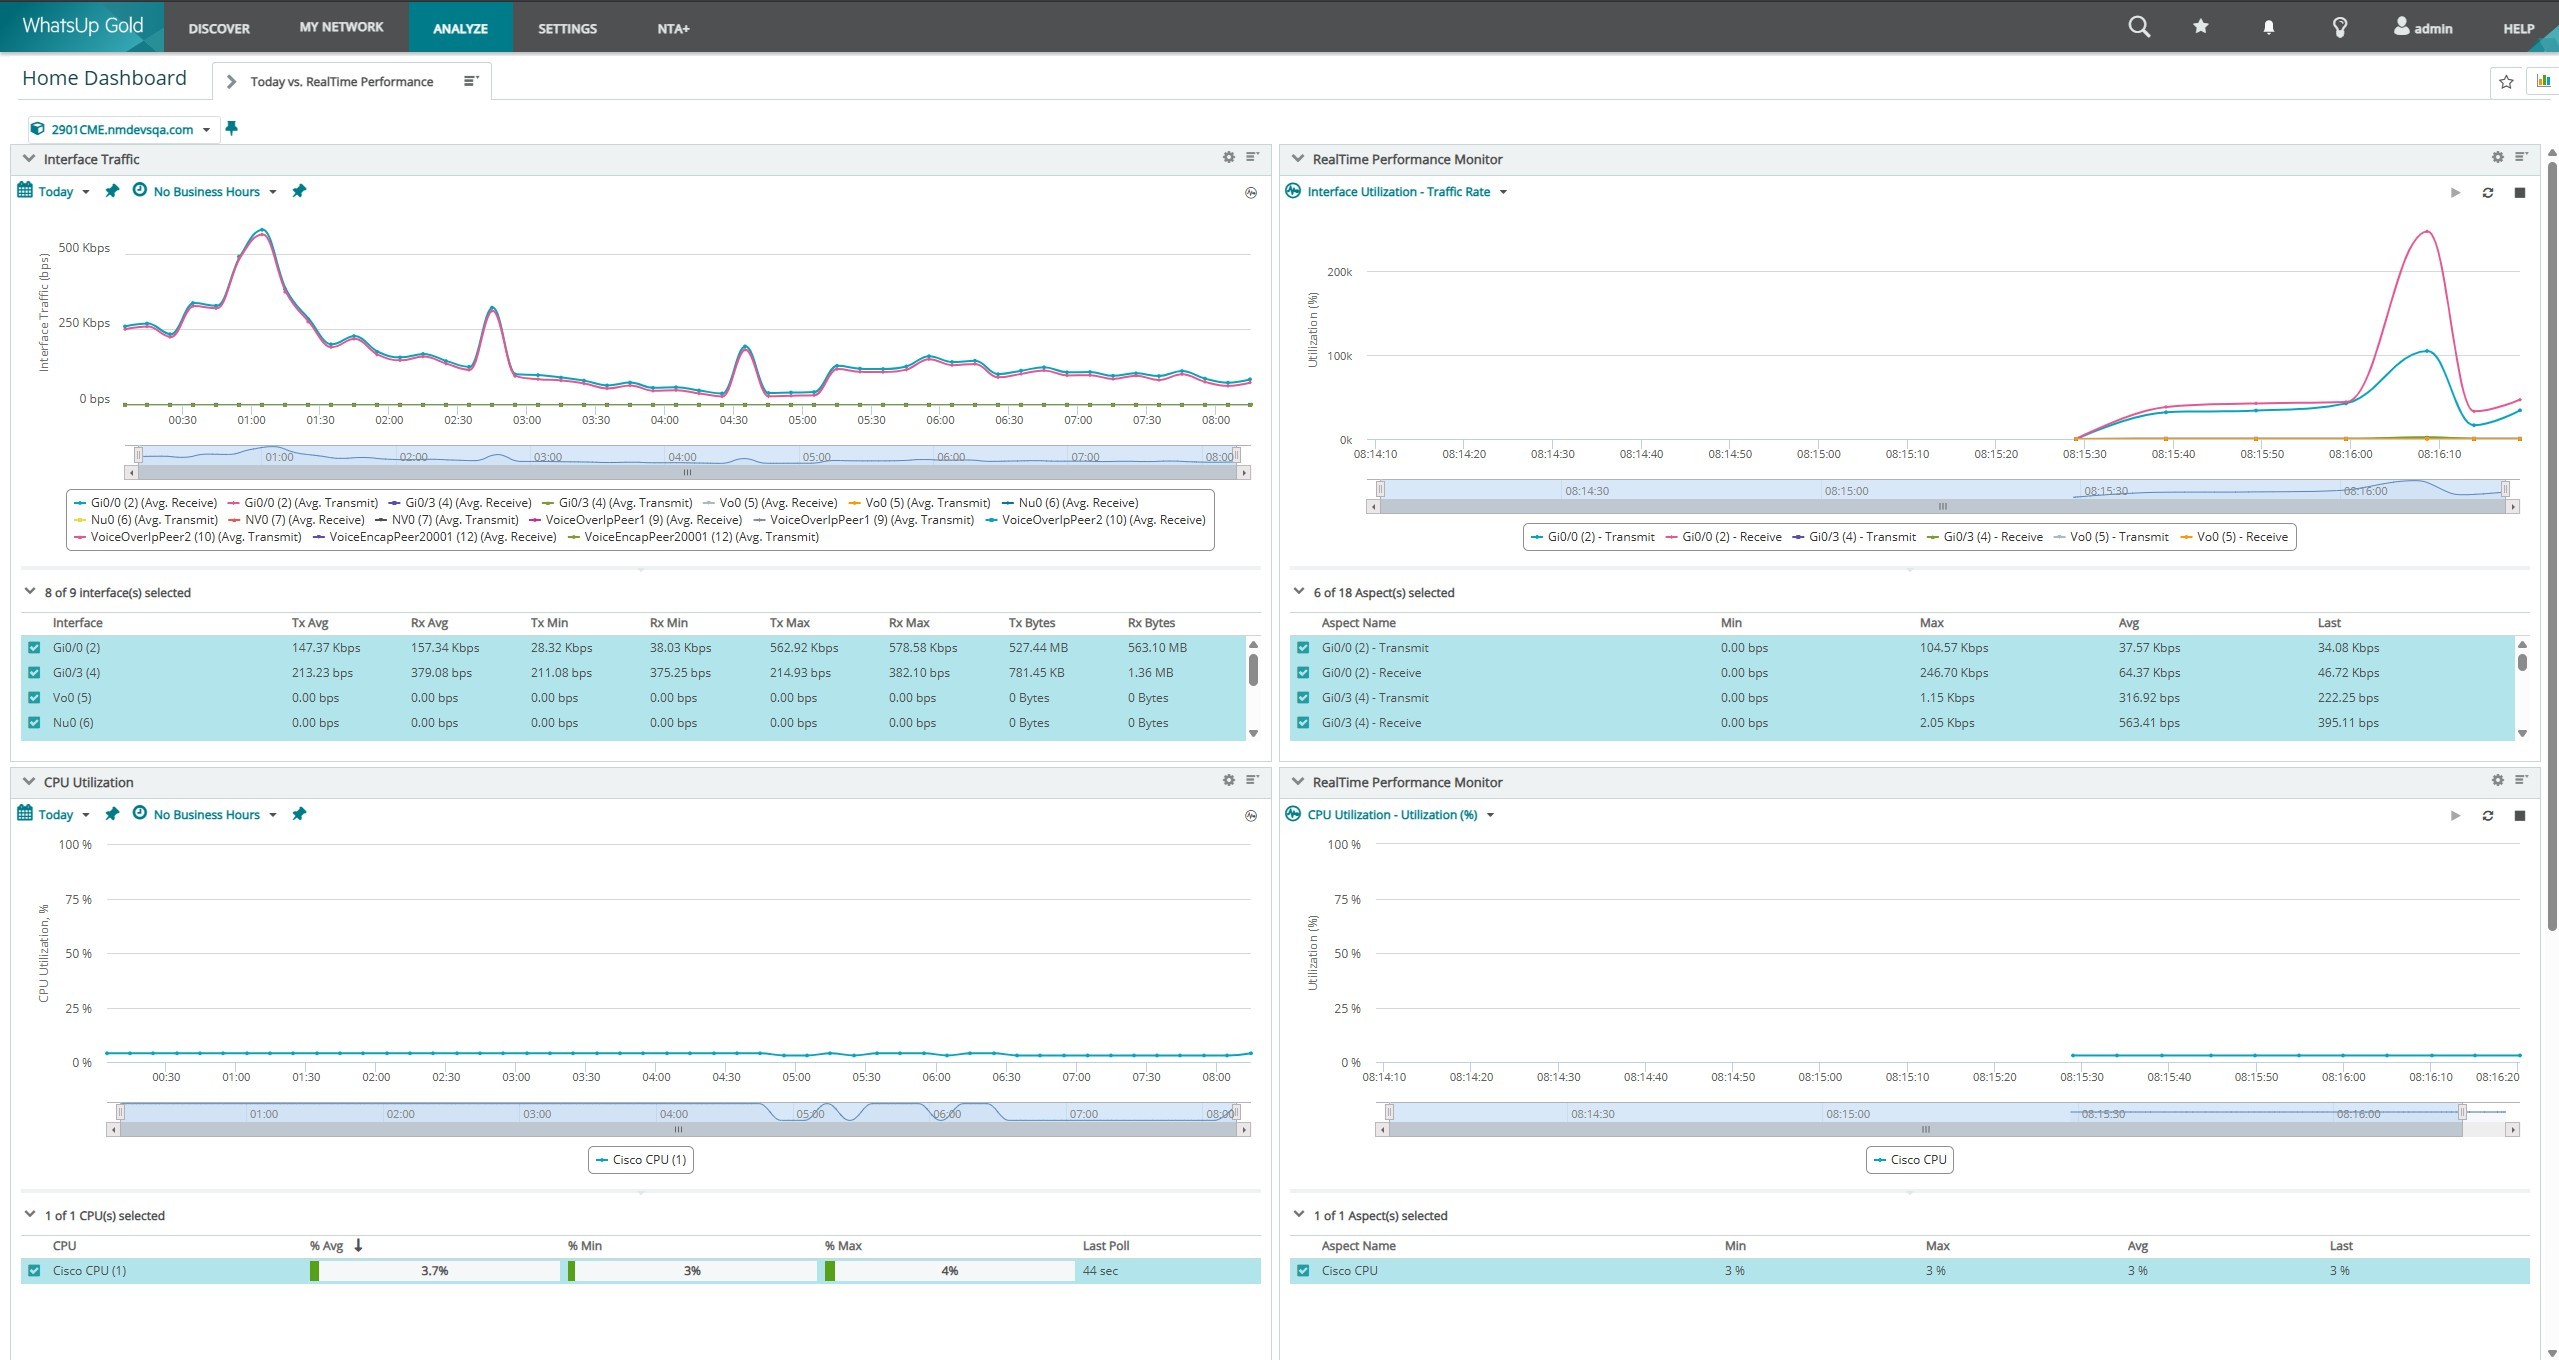Click the 2901CME.nmdevsqa.com device link
The image size is (2559, 1360).
[122, 129]
